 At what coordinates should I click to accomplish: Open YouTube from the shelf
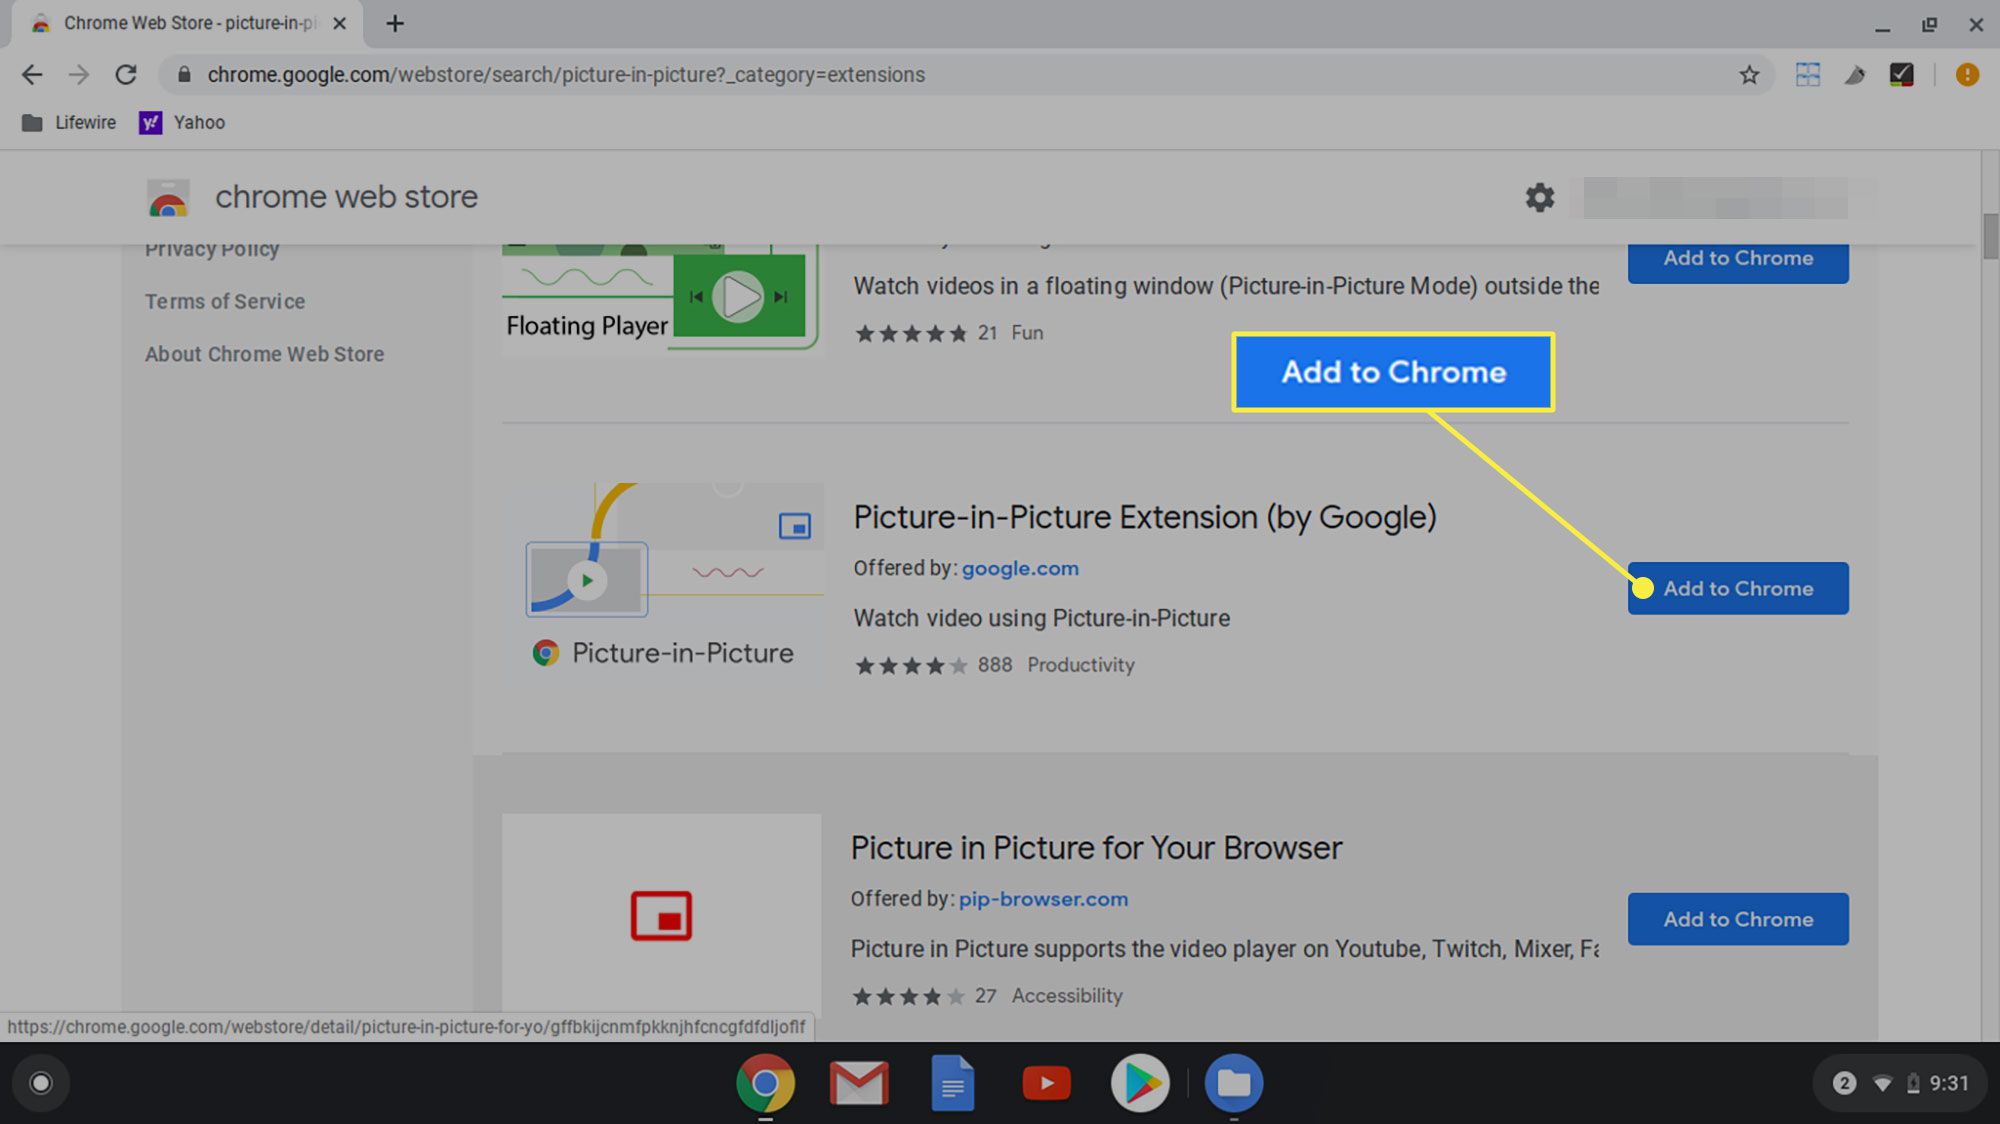pos(1046,1083)
